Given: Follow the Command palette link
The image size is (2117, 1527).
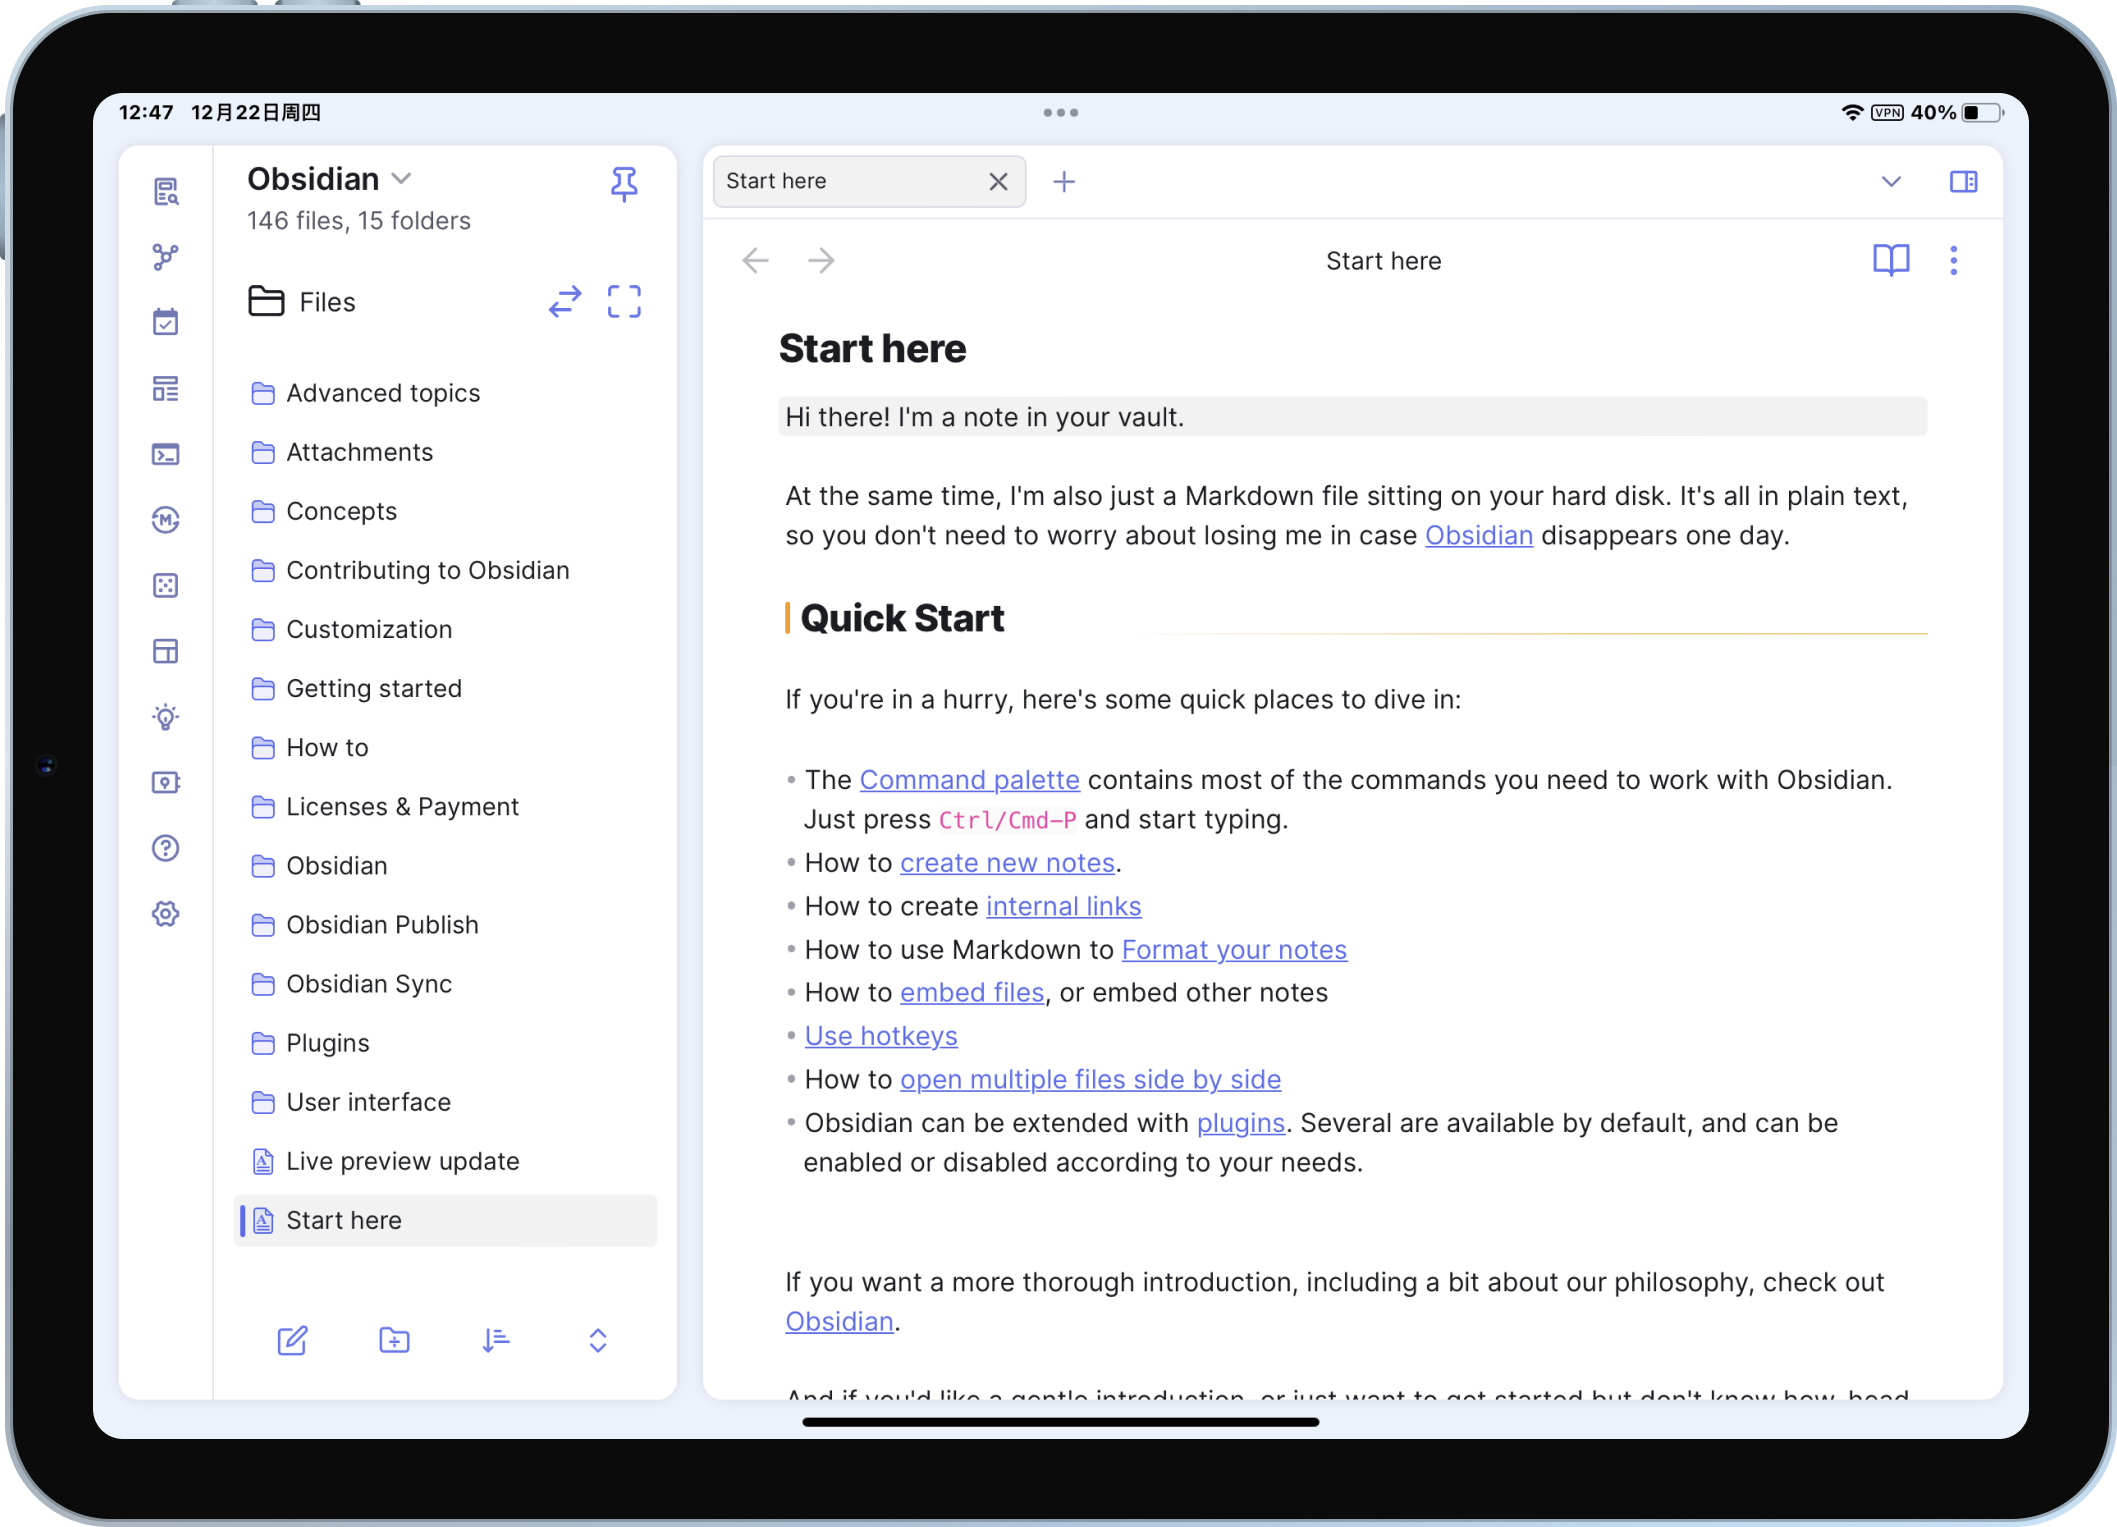Looking at the screenshot, I should (969, 780).
